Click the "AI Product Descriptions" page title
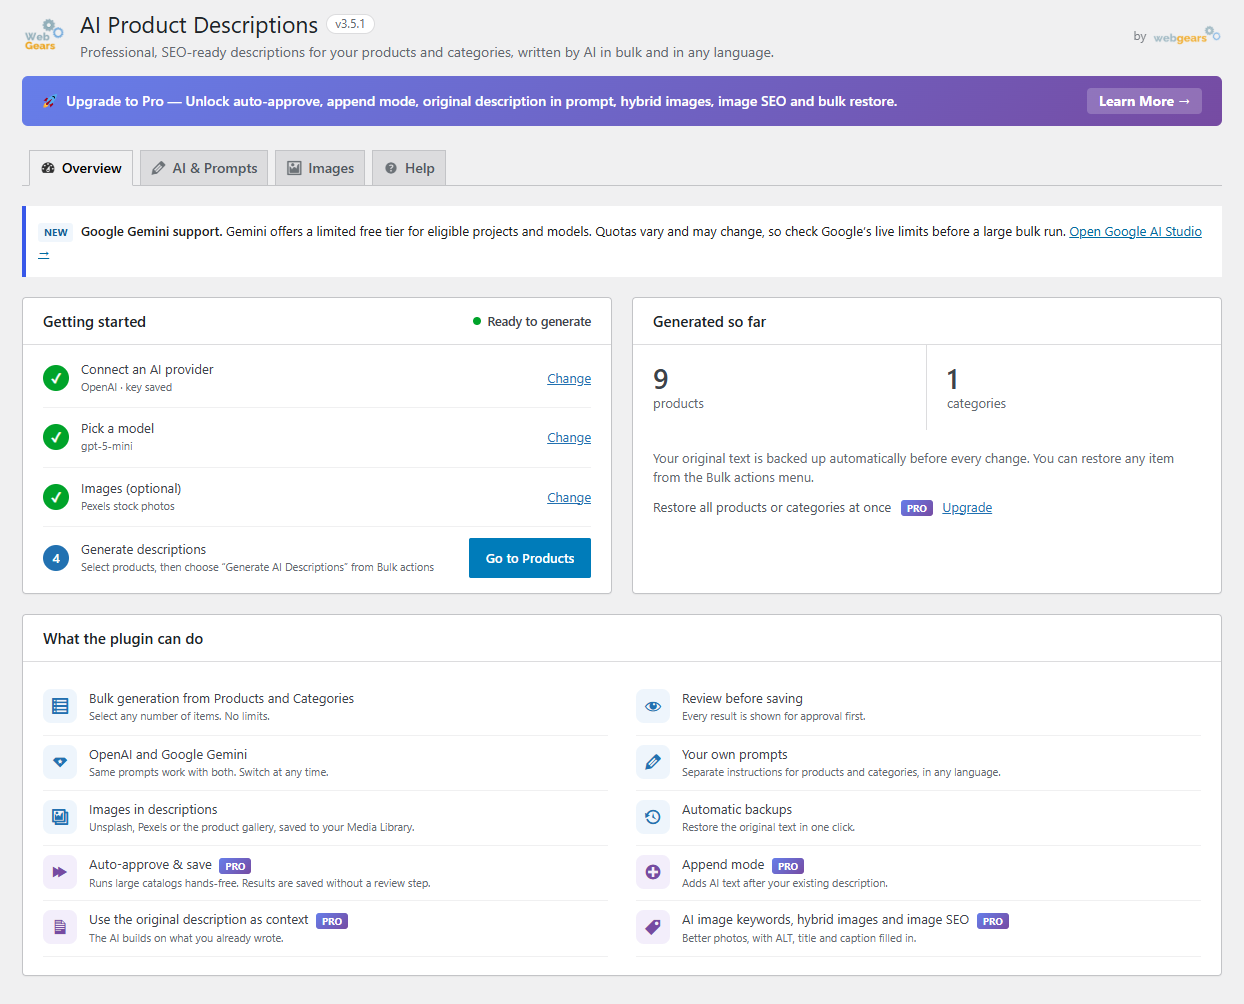This screenshot has height=1004, width=1244. (x=199, y=25)
